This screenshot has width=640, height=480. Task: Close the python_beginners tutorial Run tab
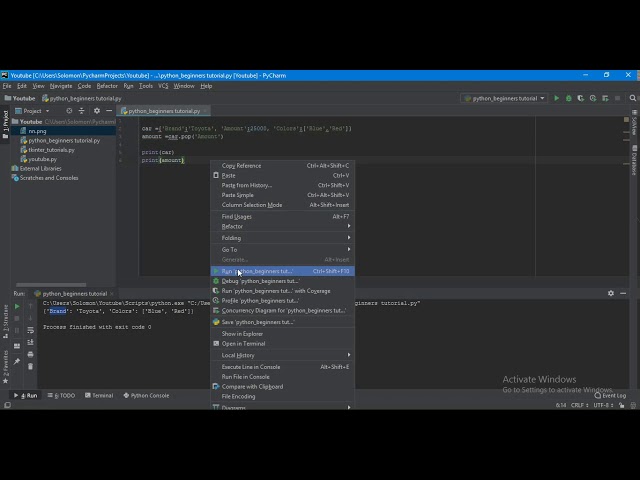[112, 294]
